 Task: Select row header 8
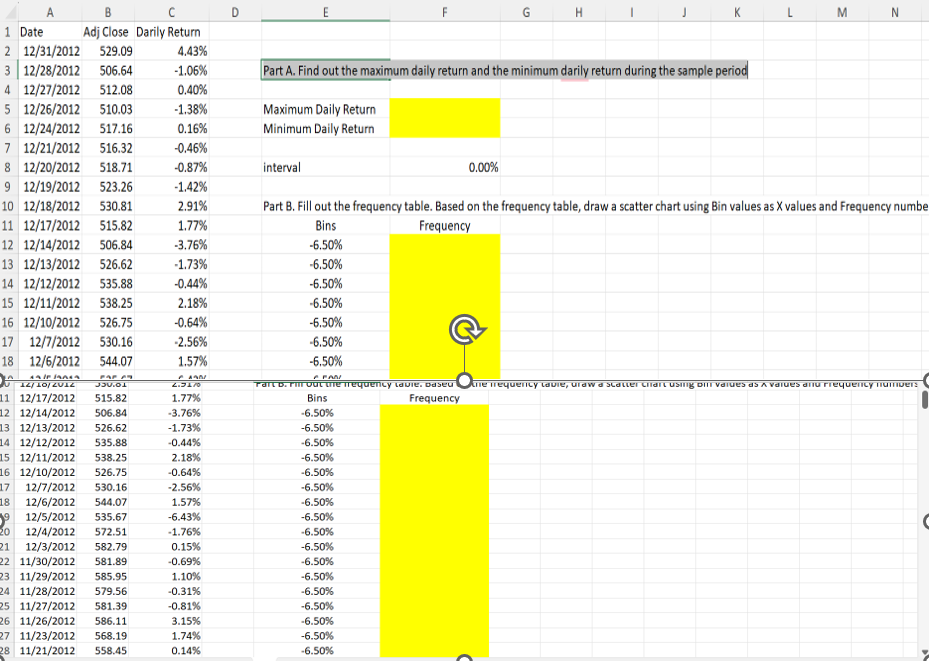pyautogui.click(x=7, y=167)
